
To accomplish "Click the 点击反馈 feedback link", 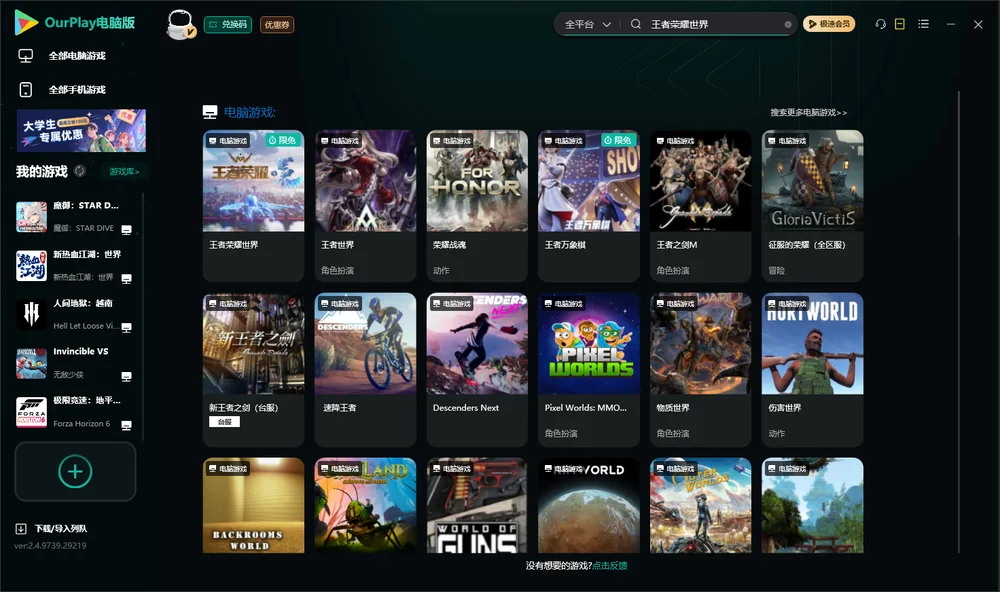I will (x=610, y=566).
